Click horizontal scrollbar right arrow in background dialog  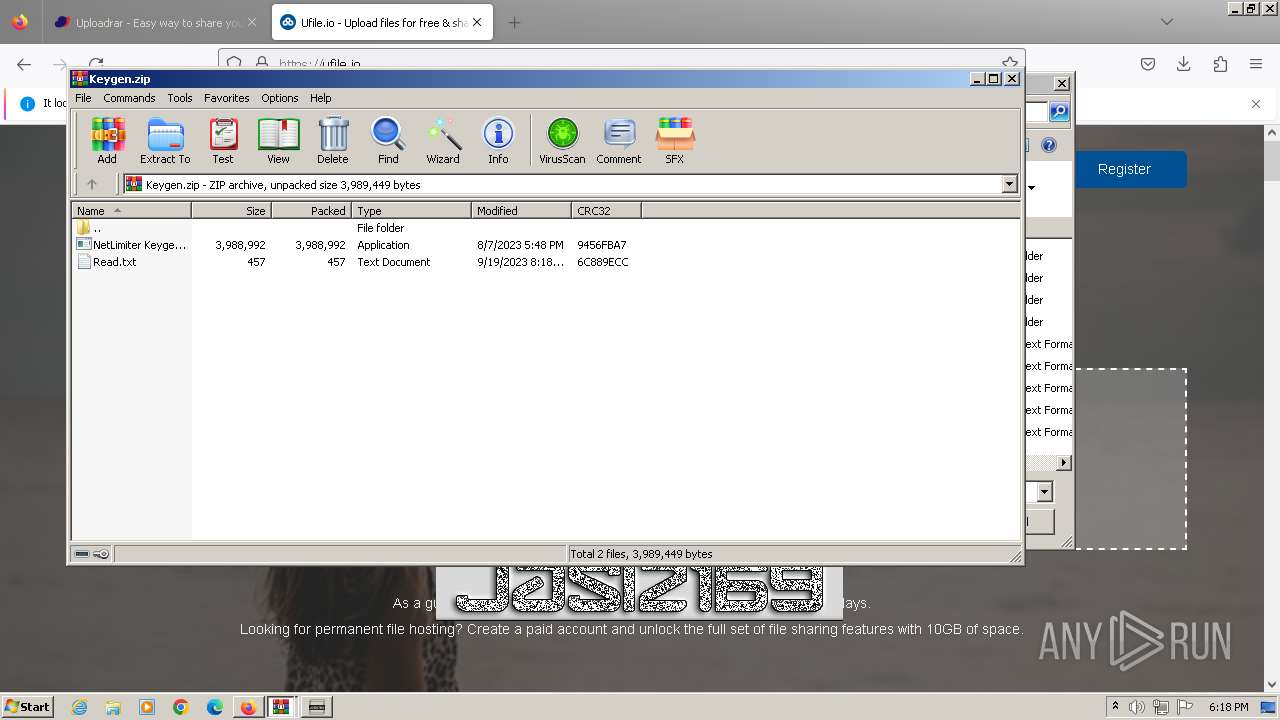[1063, 462]
